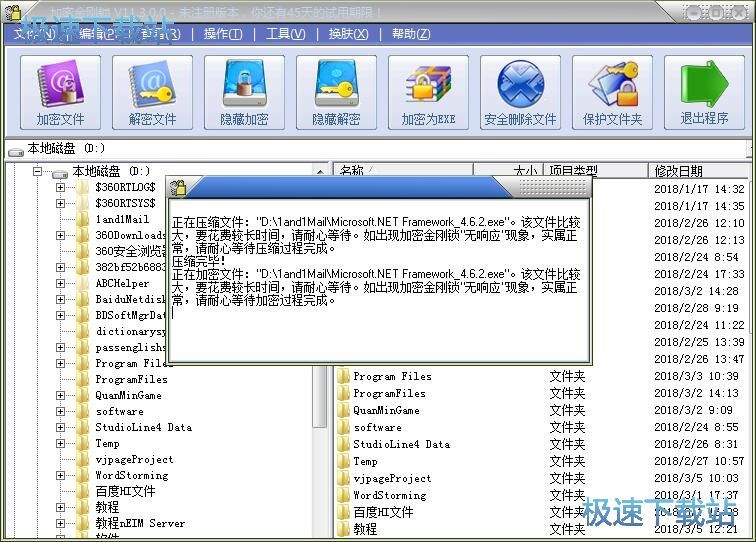756x542 pixels.
Task: Expand the QuanMinGame tree folder
Action: [x=60, y=395]
